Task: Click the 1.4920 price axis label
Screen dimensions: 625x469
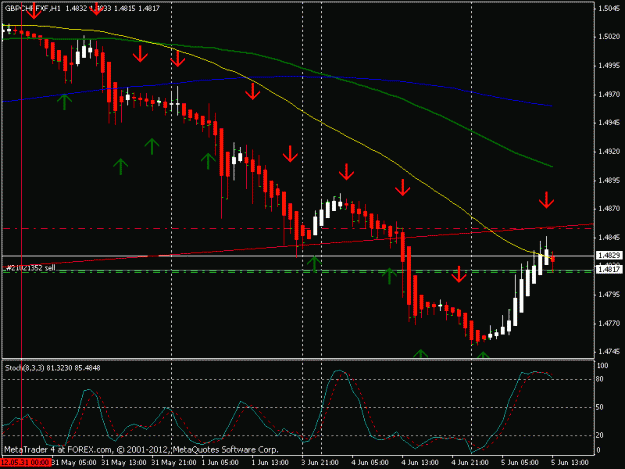Action: pyautogui.click(x=609, y=151)
